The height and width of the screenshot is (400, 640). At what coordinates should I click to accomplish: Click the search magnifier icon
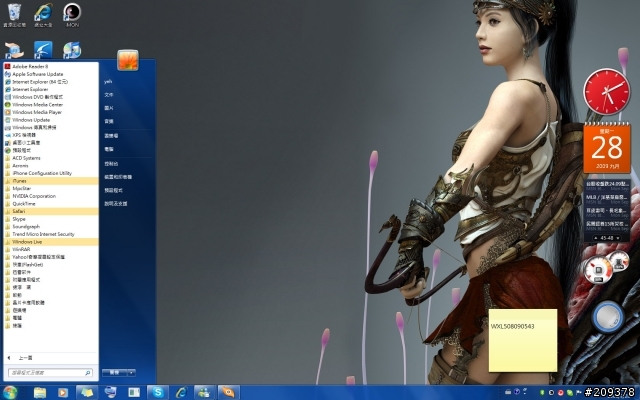click(x=87, y=373)
